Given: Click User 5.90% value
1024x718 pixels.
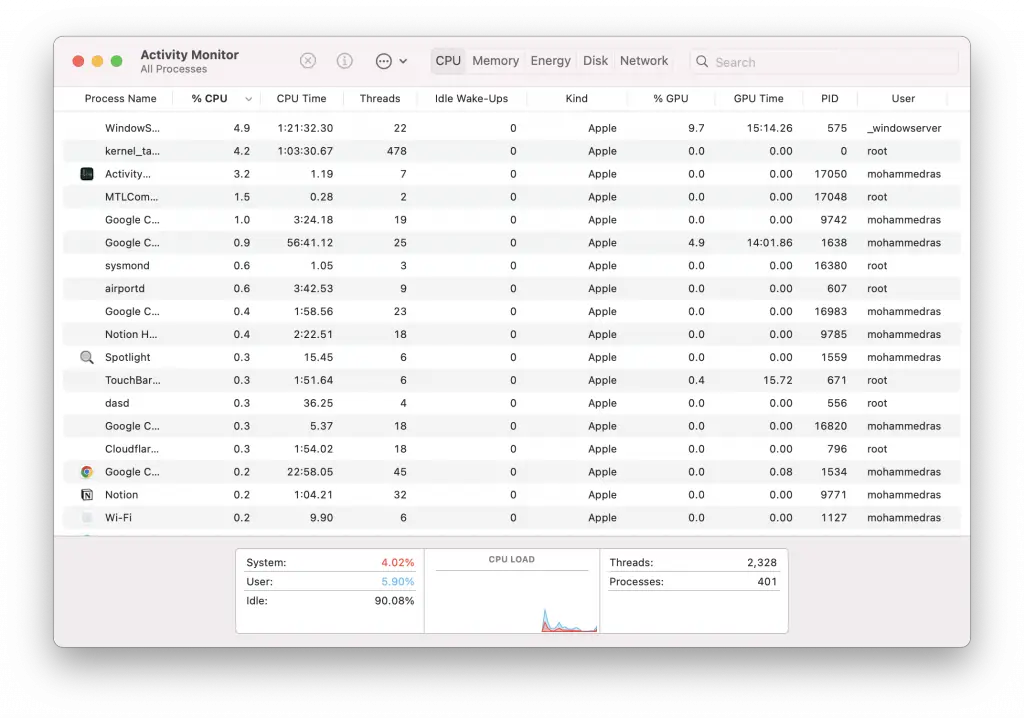Looking at the screenshot, I should [397, 581].
